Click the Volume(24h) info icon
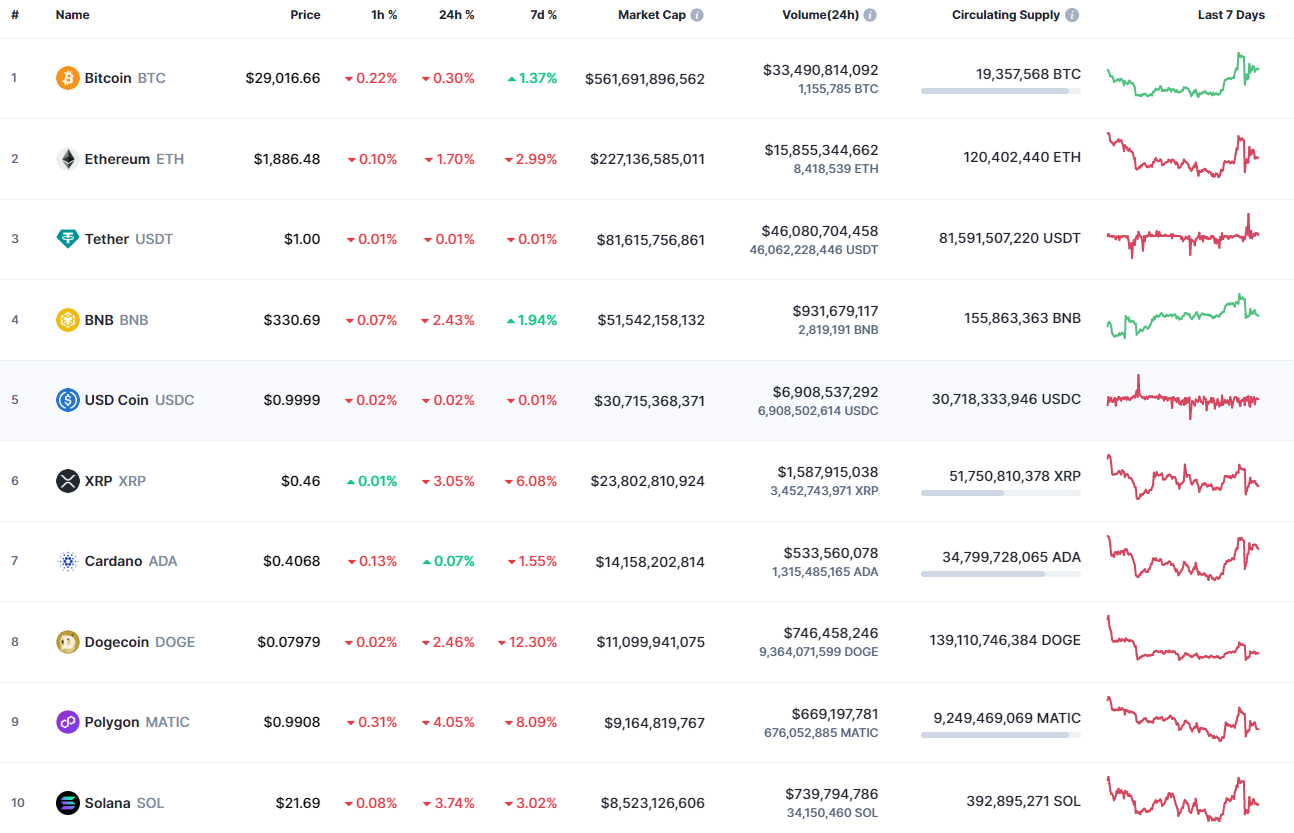1294x833 pixels. tap(869, 14)
